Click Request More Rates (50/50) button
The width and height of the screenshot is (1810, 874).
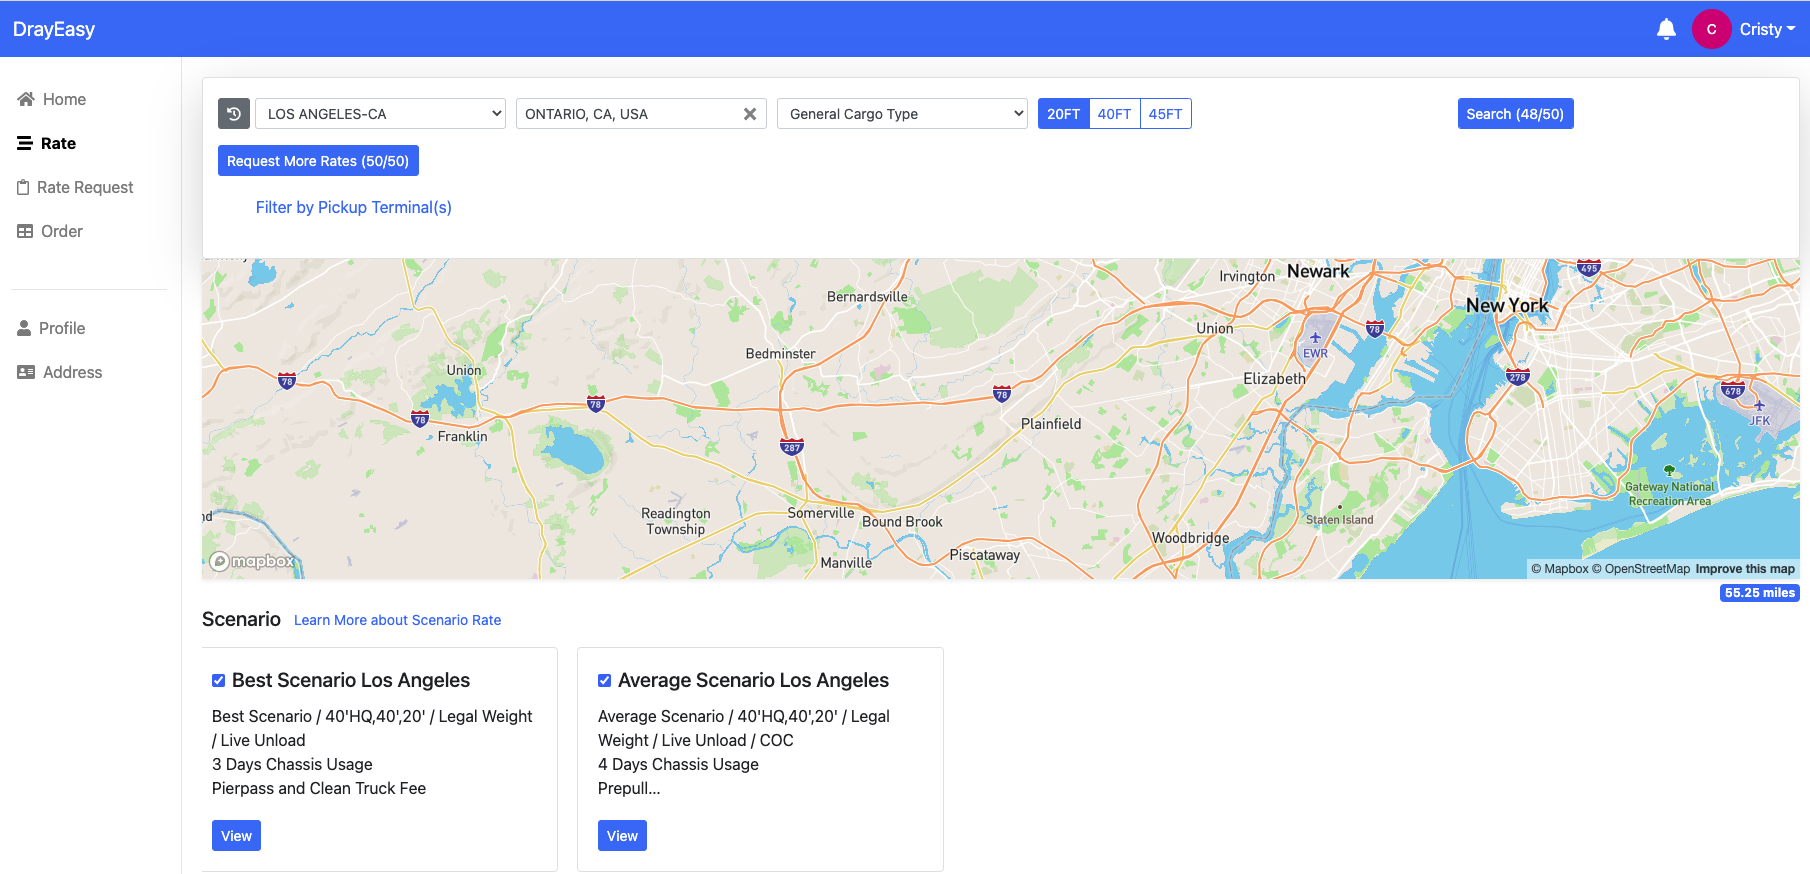pos(318,161)
